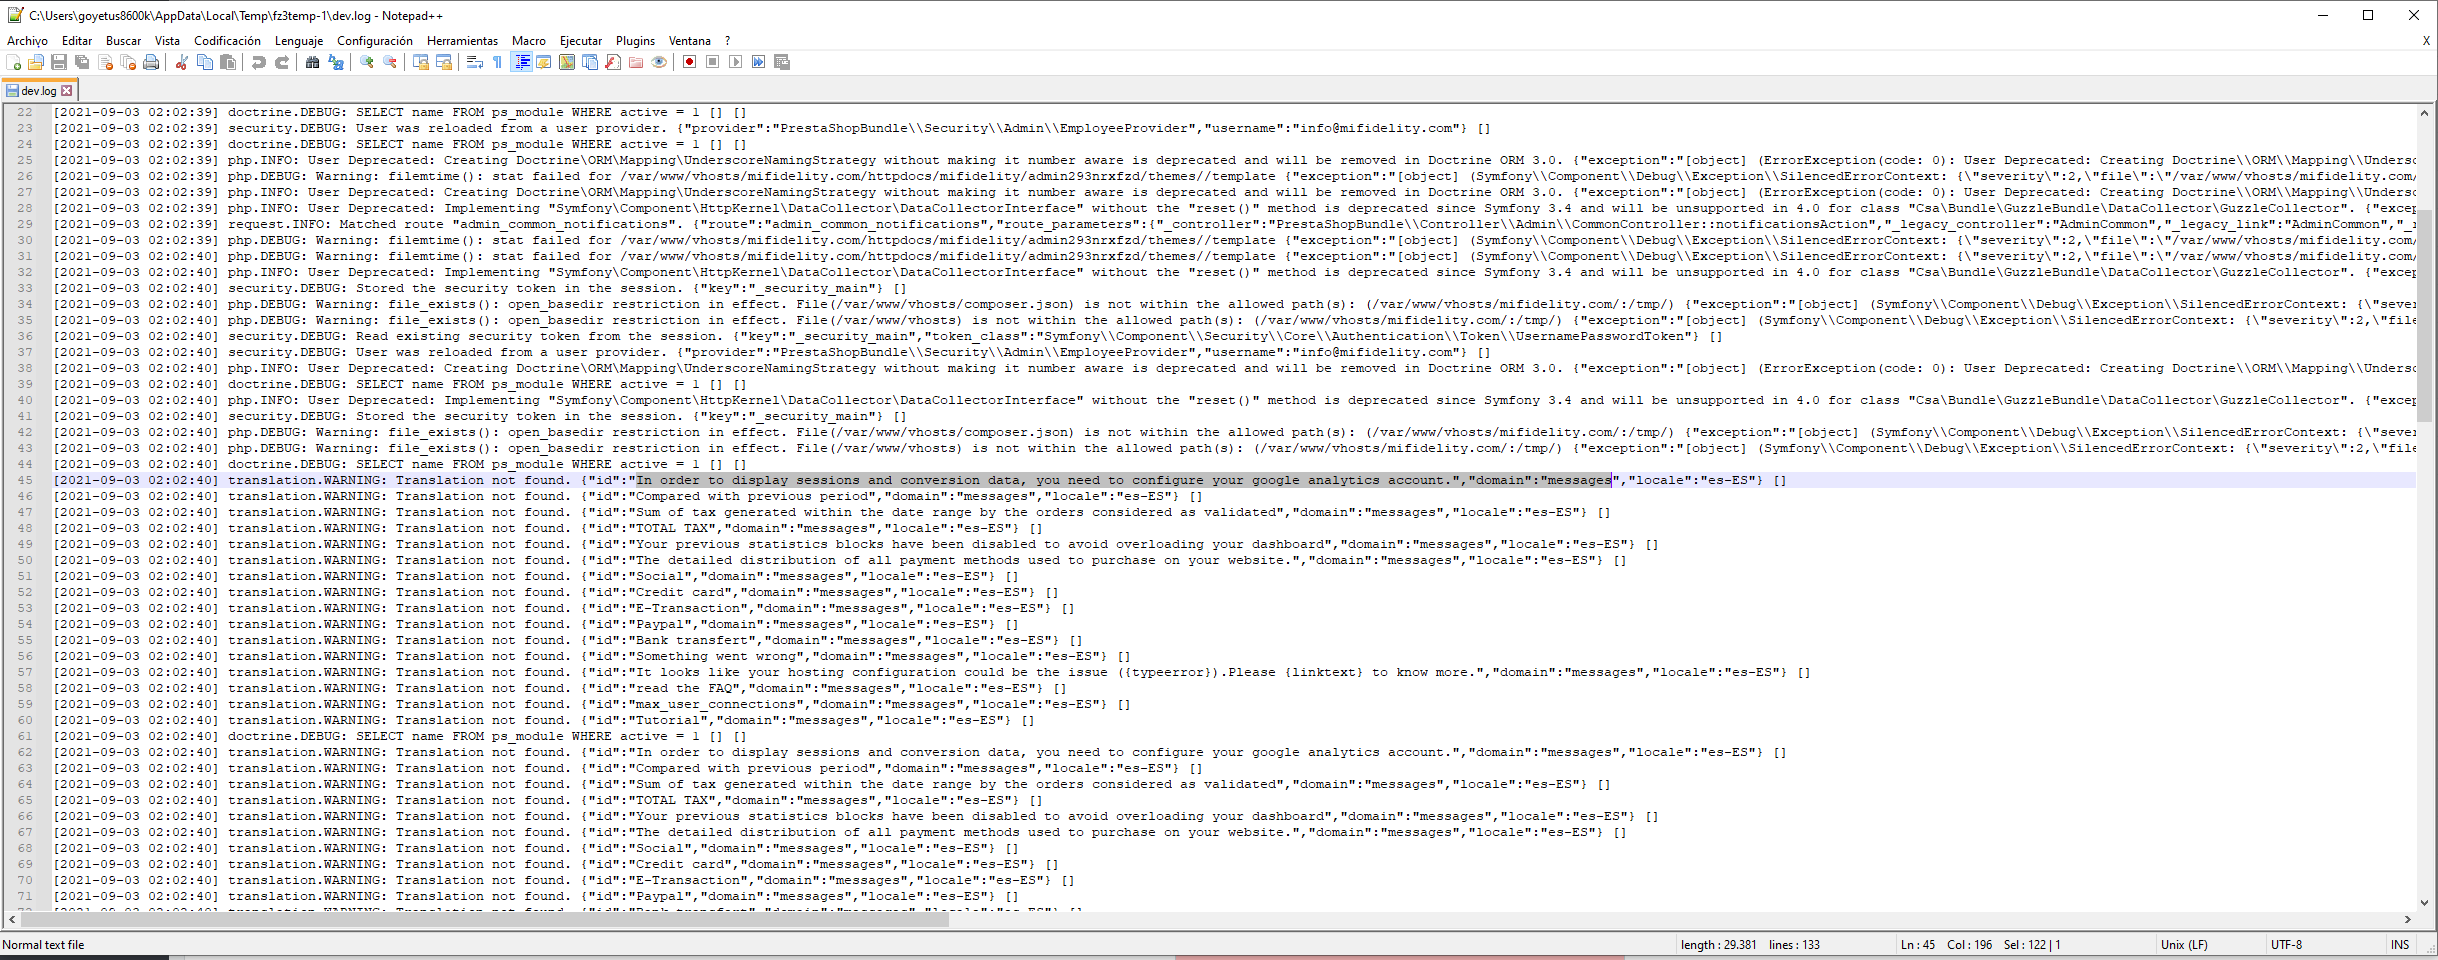Play back the recorded macro

tap(735, 62)
